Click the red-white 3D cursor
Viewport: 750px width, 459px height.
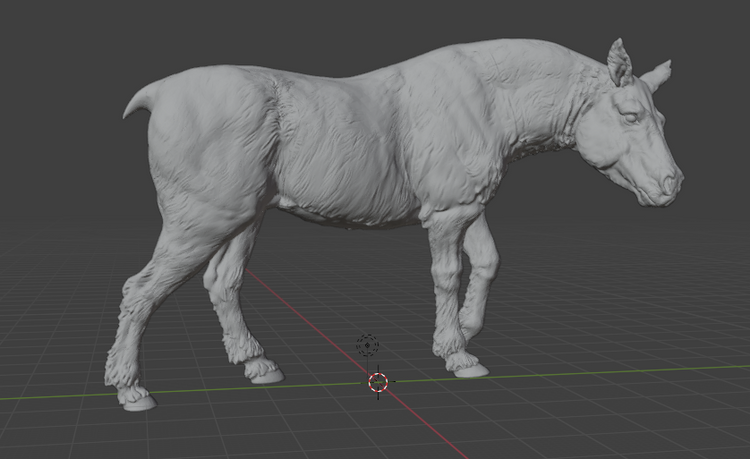click(x=378, y=381)
